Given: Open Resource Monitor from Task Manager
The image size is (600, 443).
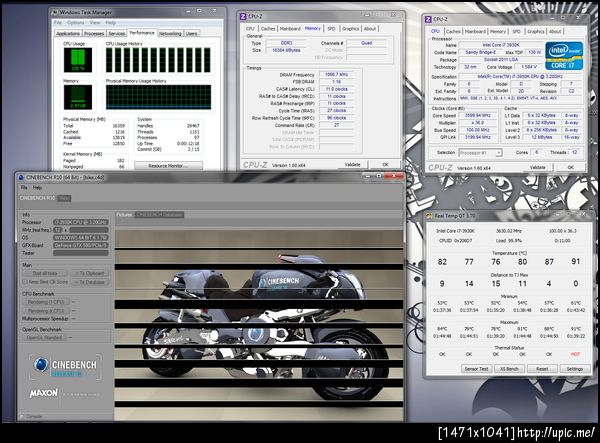Looking at the screenshot, I should coord(168,166).
